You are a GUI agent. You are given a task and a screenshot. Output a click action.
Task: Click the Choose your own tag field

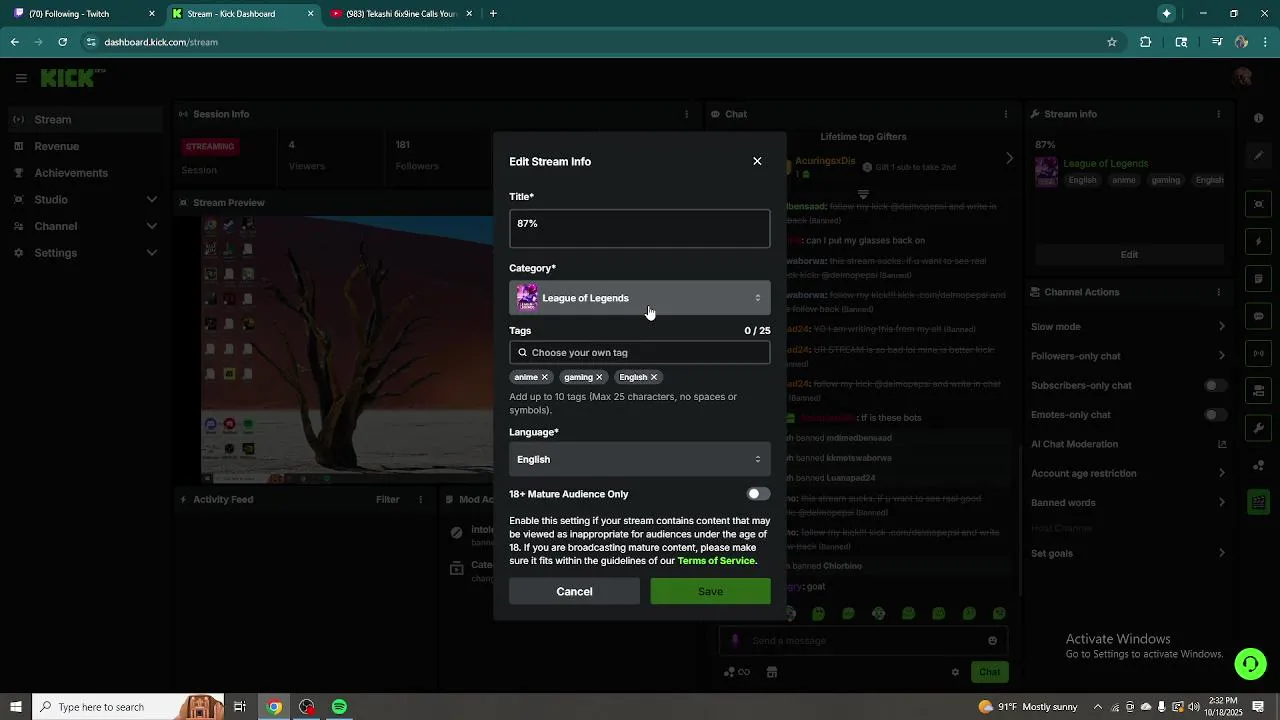tap(640, 352)
